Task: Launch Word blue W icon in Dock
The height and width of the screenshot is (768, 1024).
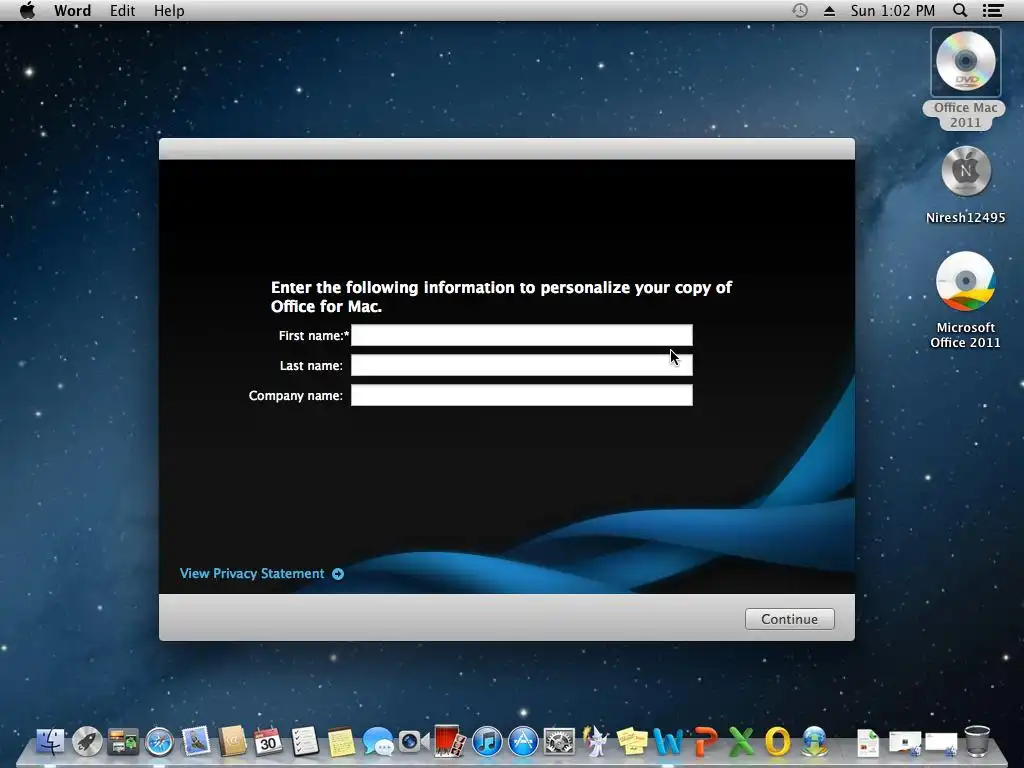Action: pyautogui.click(x=668, y=742)
